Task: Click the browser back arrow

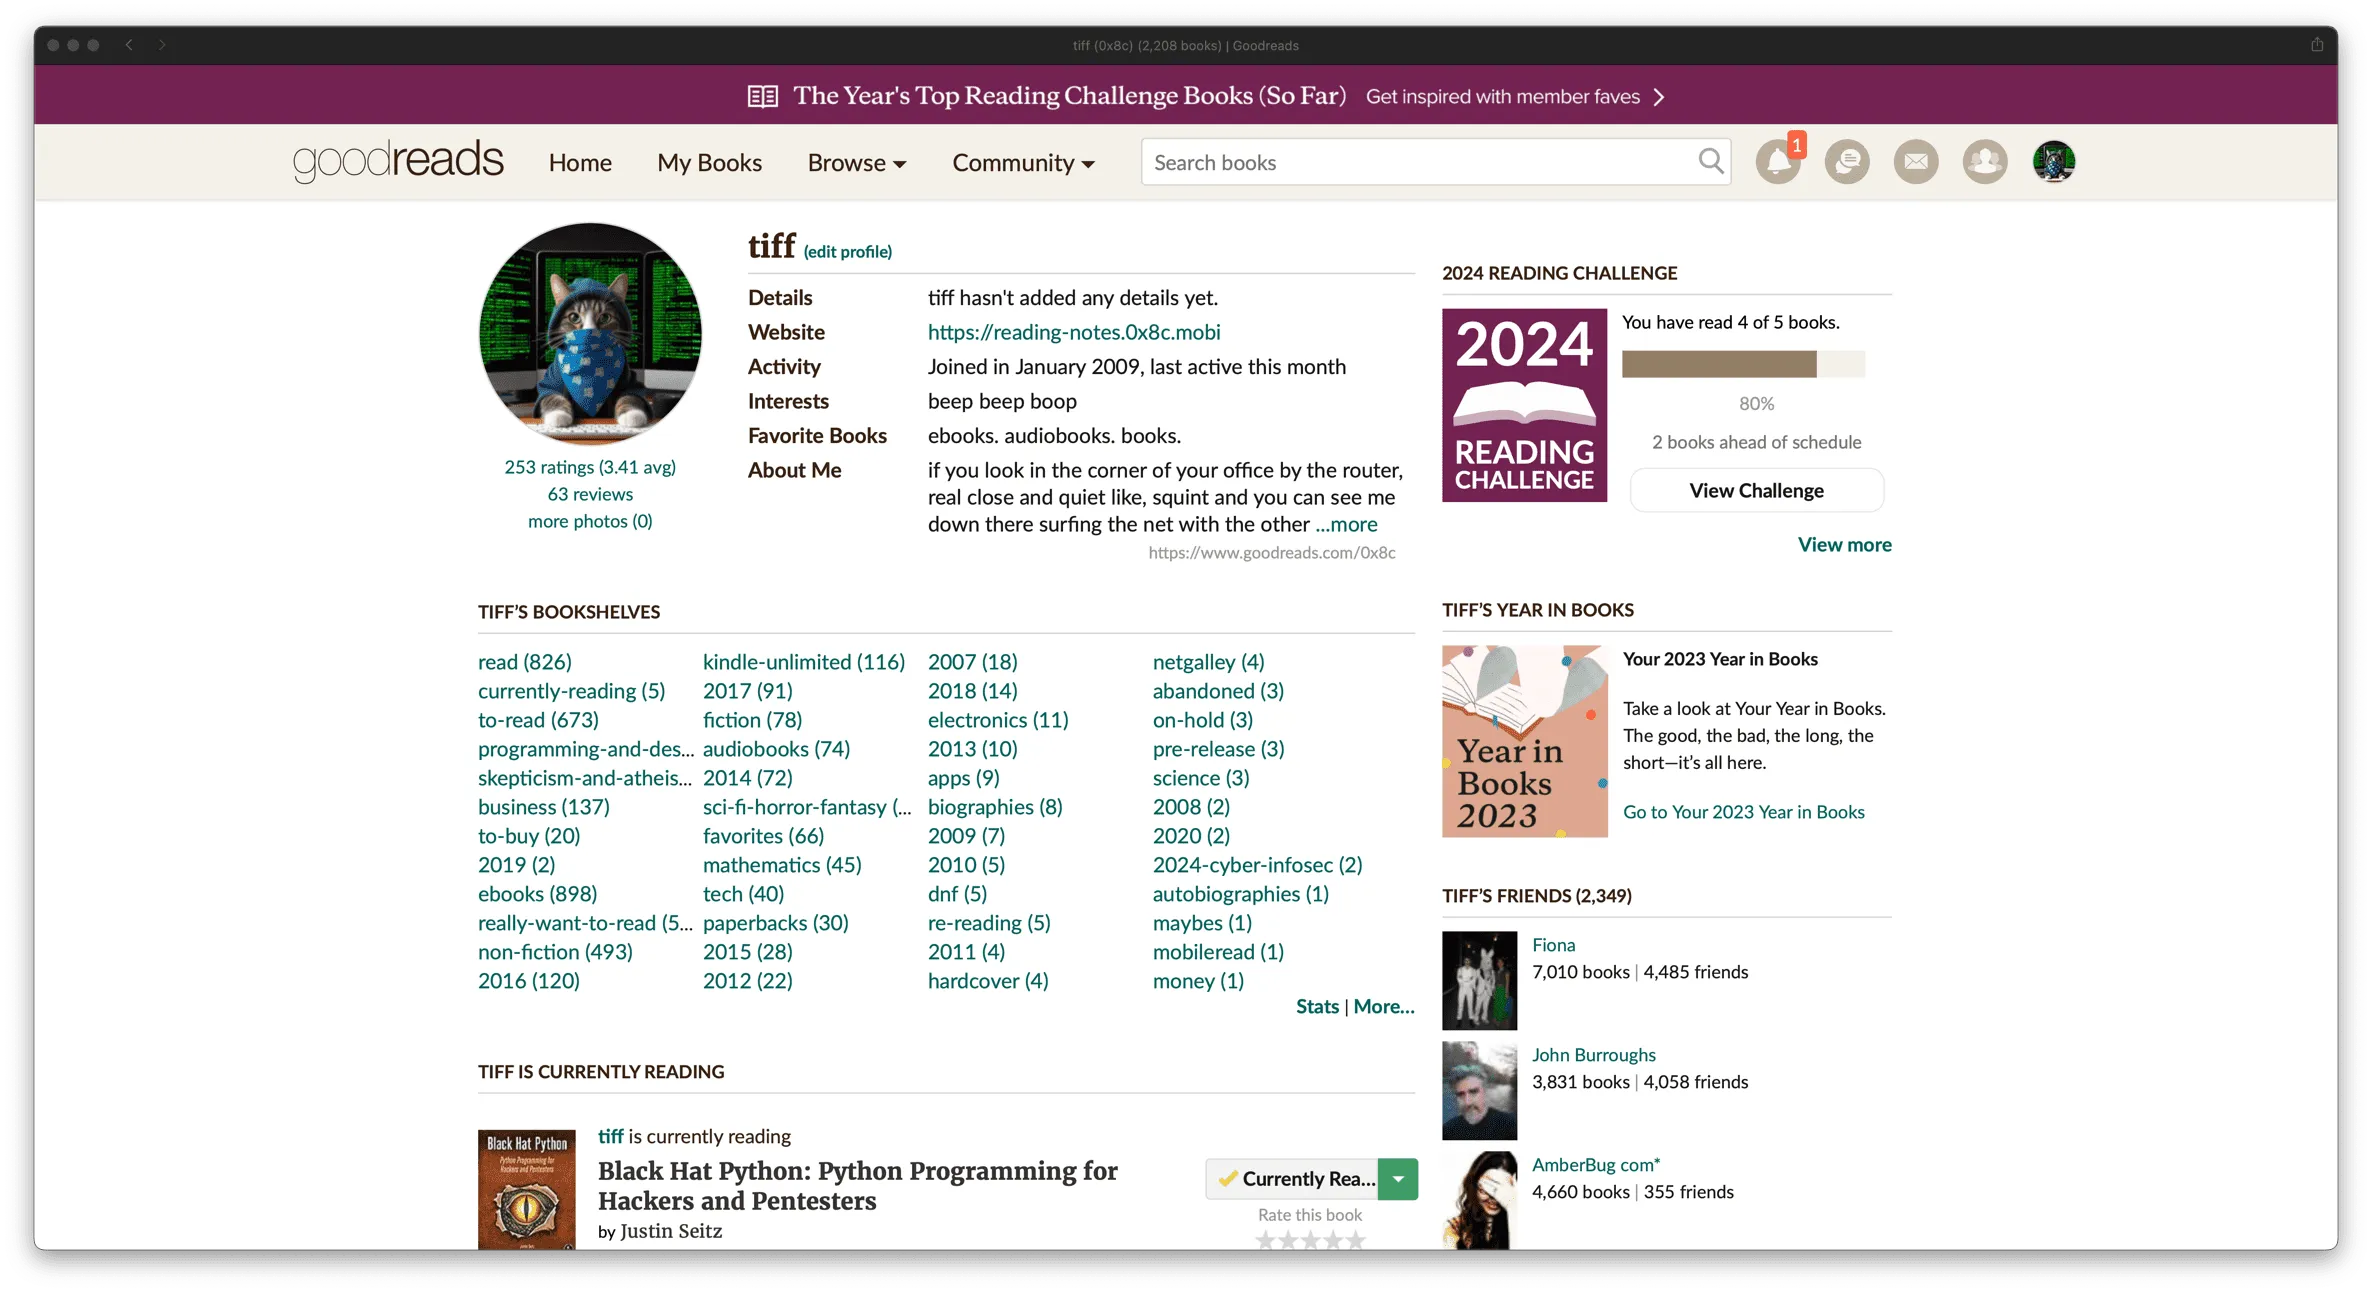Action: [129, 45]
